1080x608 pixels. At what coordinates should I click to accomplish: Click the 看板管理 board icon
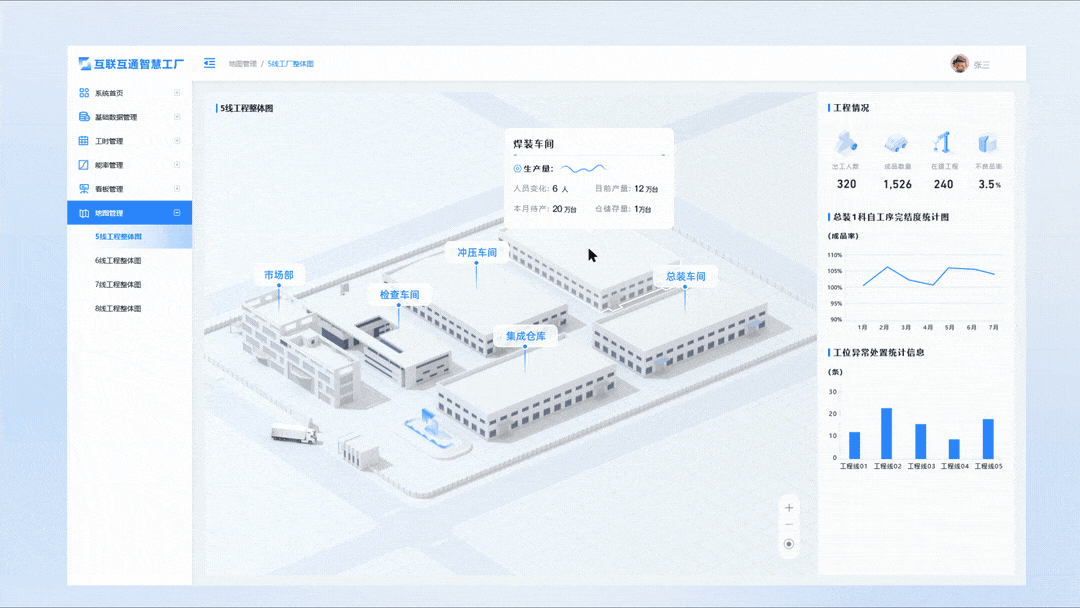(84, 189)
